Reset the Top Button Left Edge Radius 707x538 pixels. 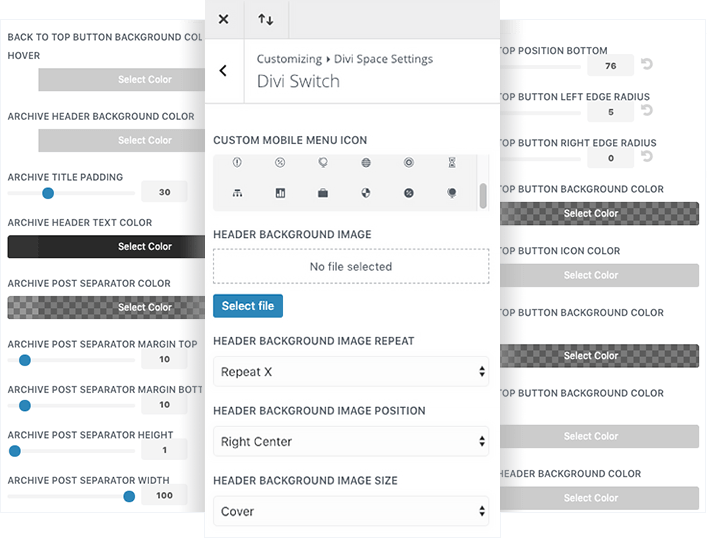click(647, 110)
